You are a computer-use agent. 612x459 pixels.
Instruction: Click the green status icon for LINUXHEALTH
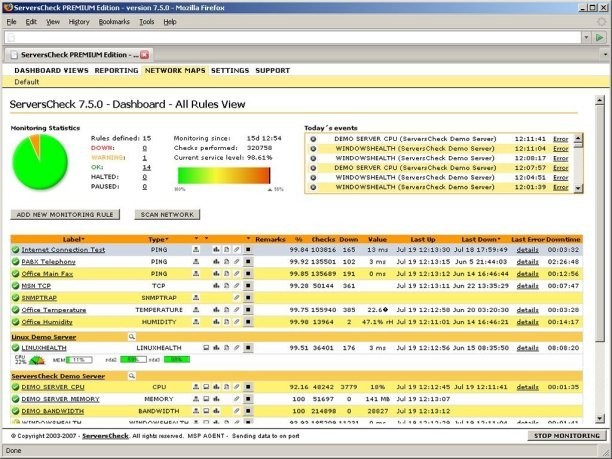tap(15, 347)
